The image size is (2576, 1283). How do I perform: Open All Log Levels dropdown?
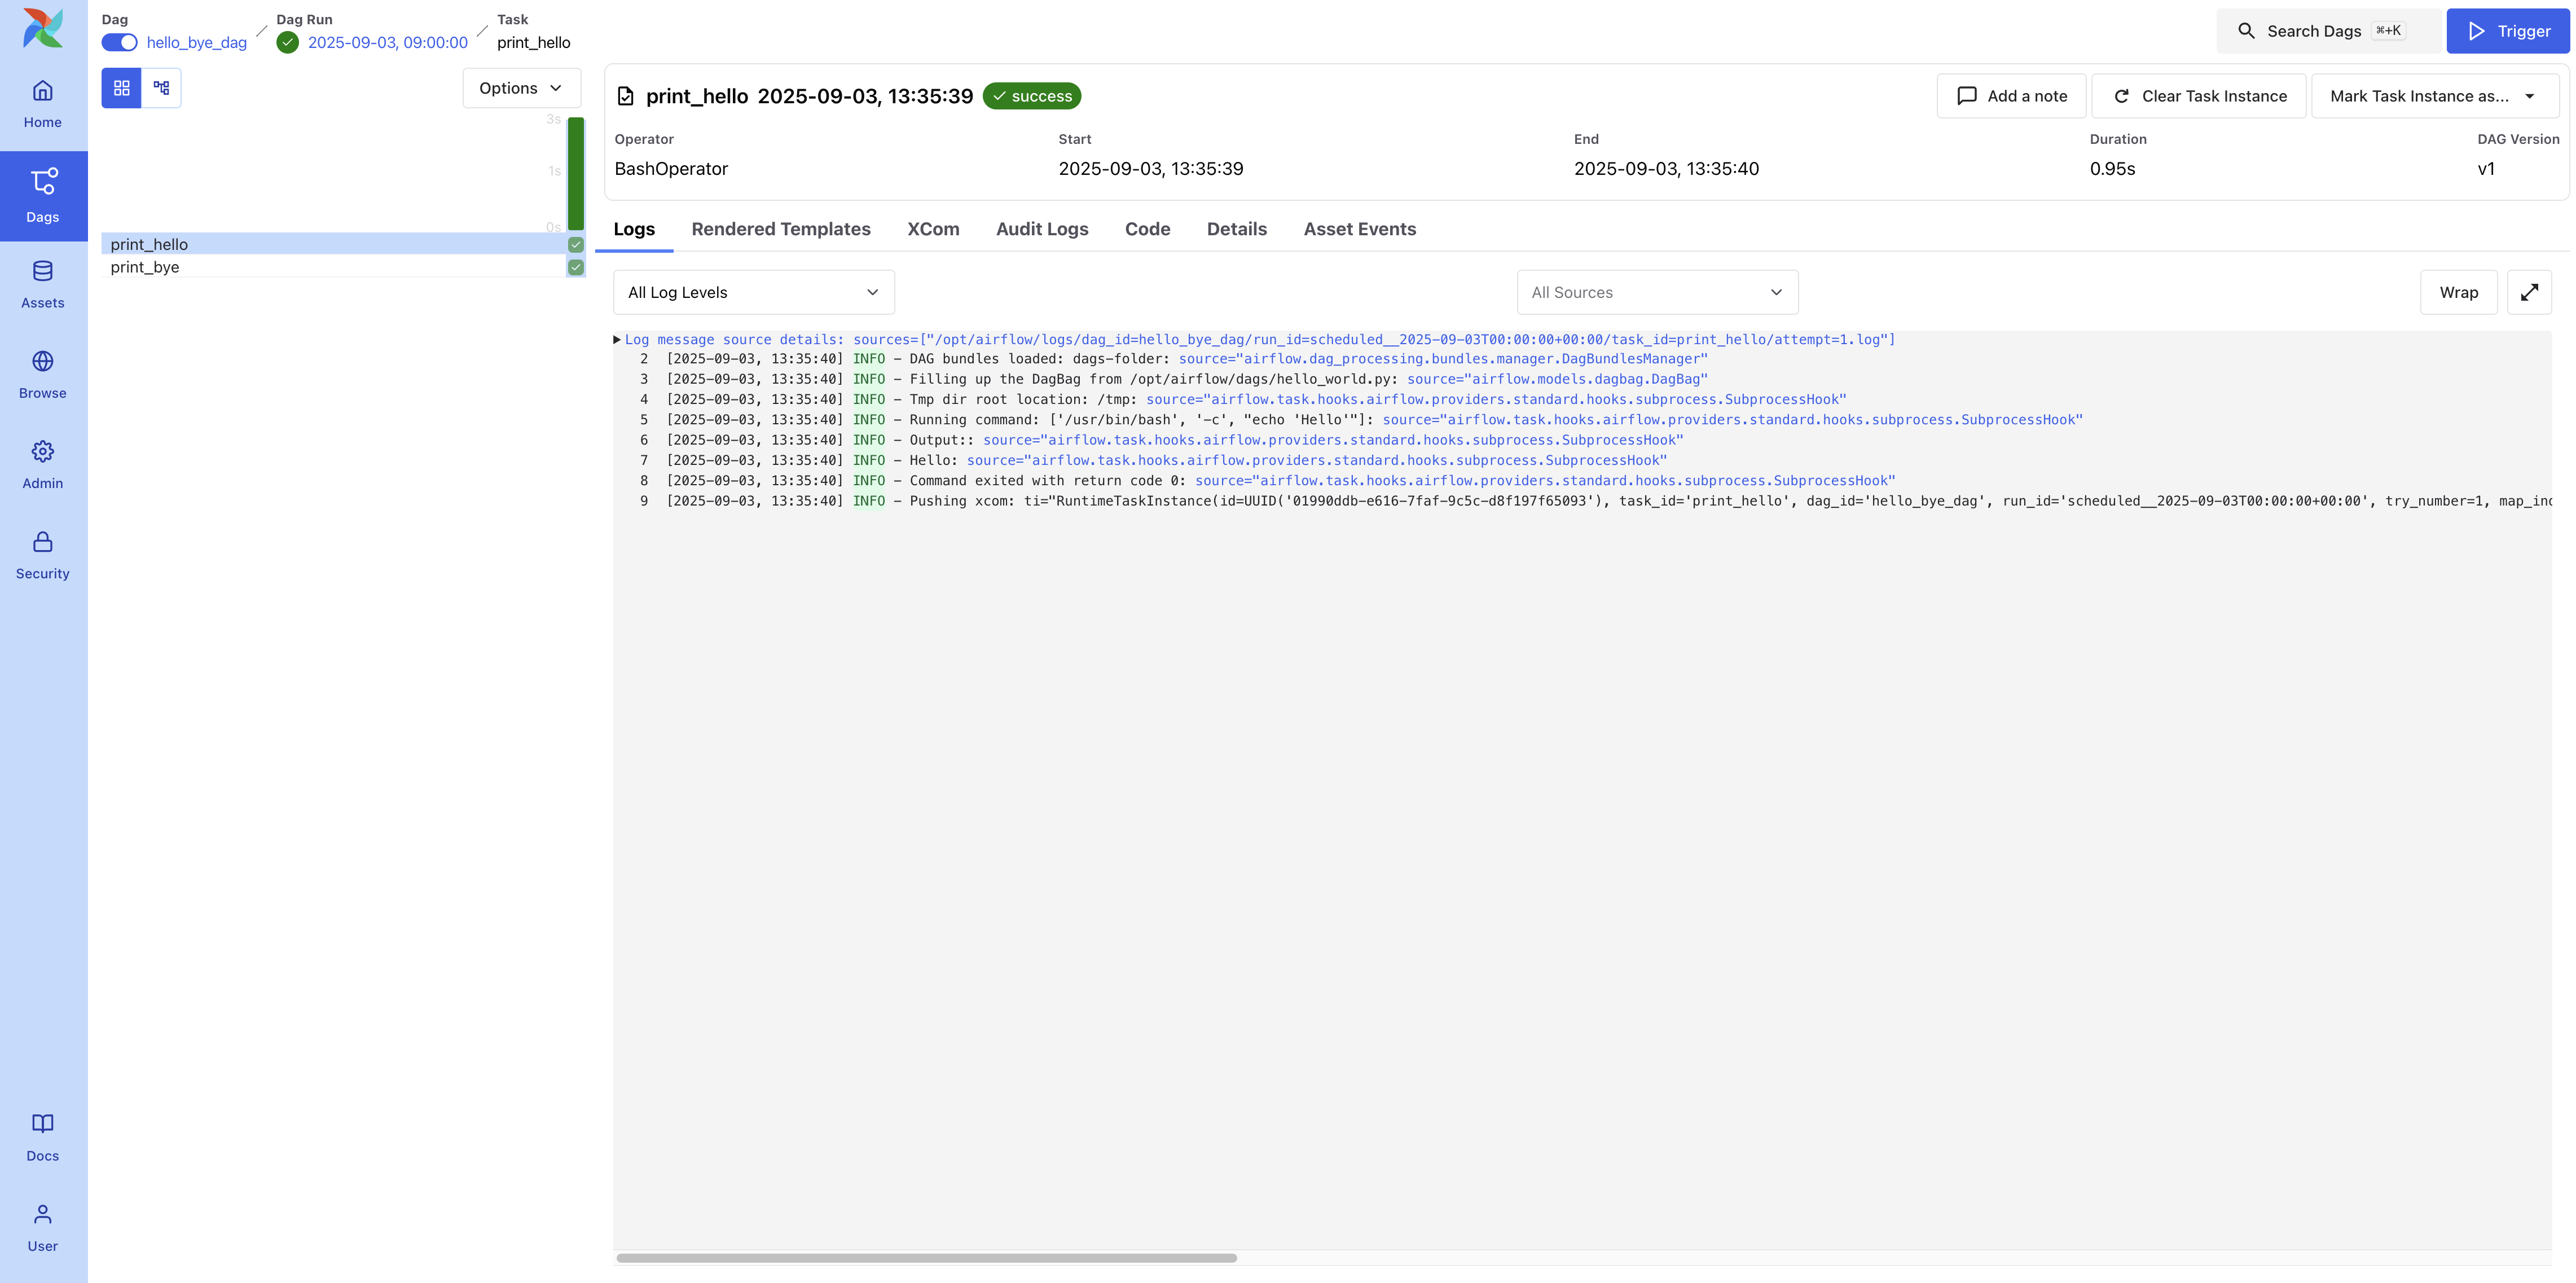pyautogui.click(x=753, y=292)
